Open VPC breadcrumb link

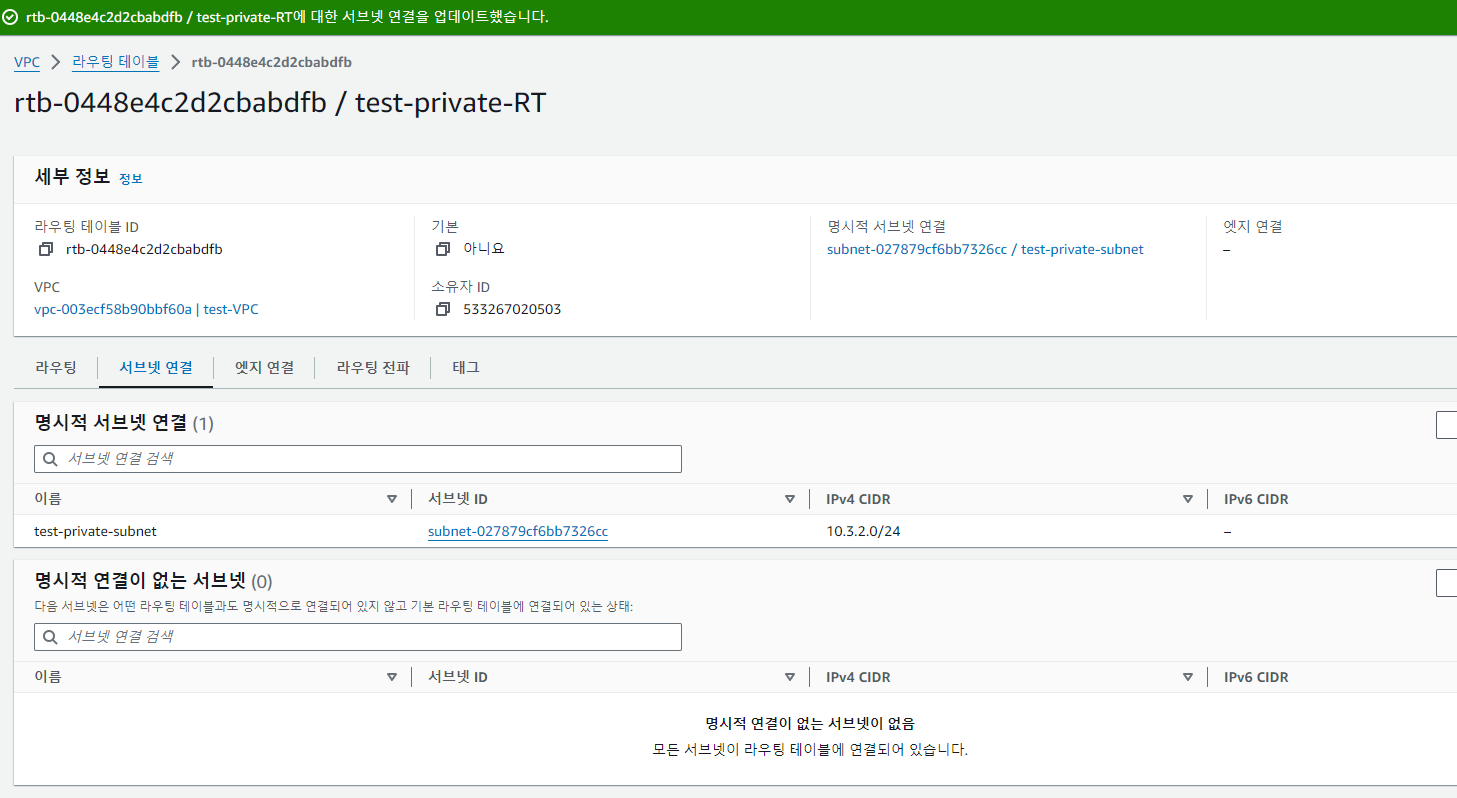27,62
